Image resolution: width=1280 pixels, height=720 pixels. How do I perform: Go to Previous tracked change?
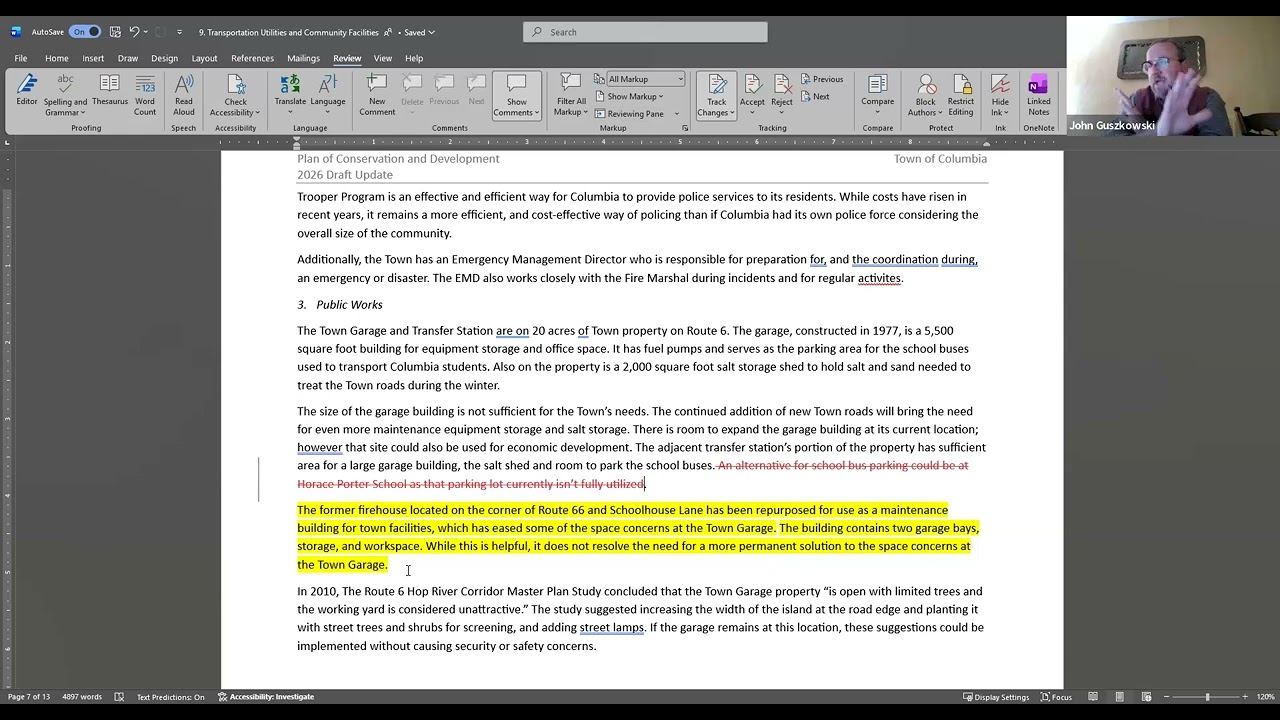822,79
